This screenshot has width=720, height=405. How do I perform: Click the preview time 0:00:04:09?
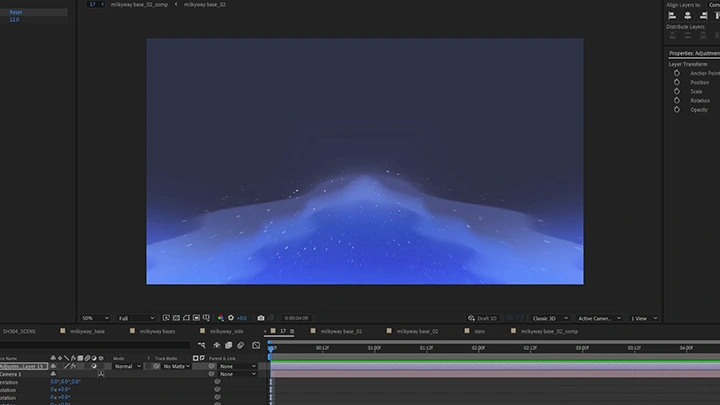pyautogui.click(x=296, y=318)
